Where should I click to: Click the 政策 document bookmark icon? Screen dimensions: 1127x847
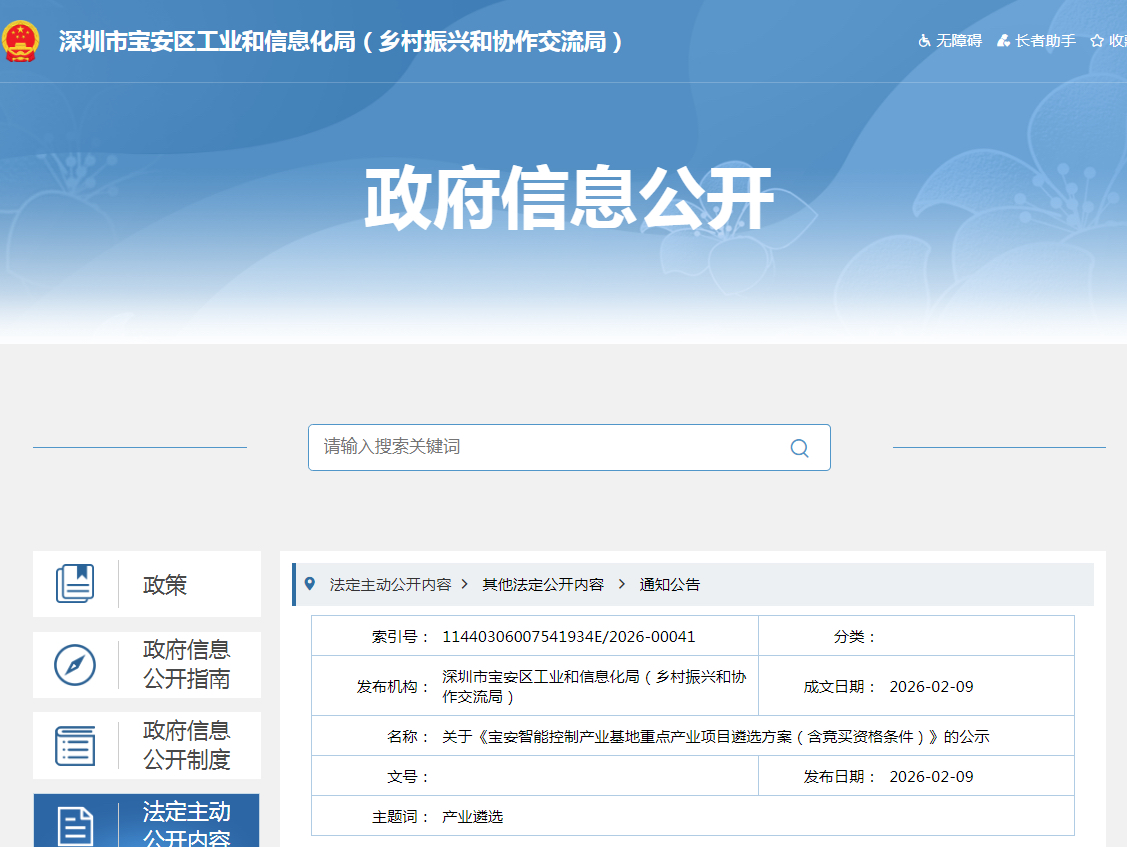75,584
